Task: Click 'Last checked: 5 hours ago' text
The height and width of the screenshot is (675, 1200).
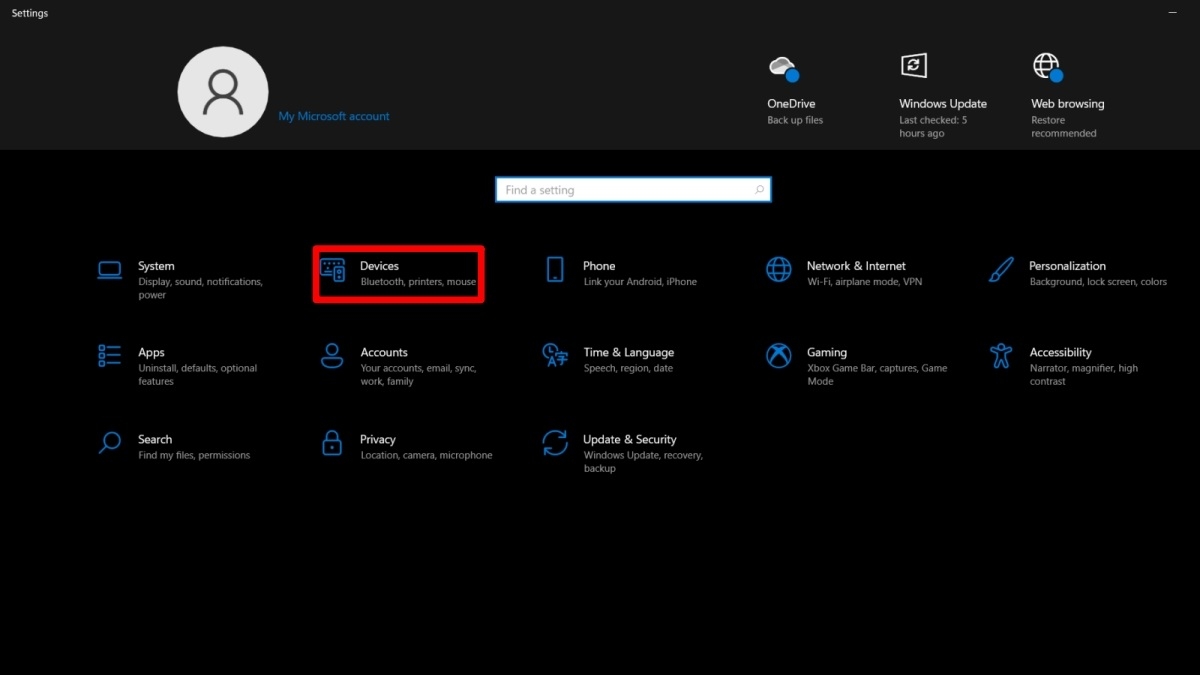Action: tap(933, 127)
